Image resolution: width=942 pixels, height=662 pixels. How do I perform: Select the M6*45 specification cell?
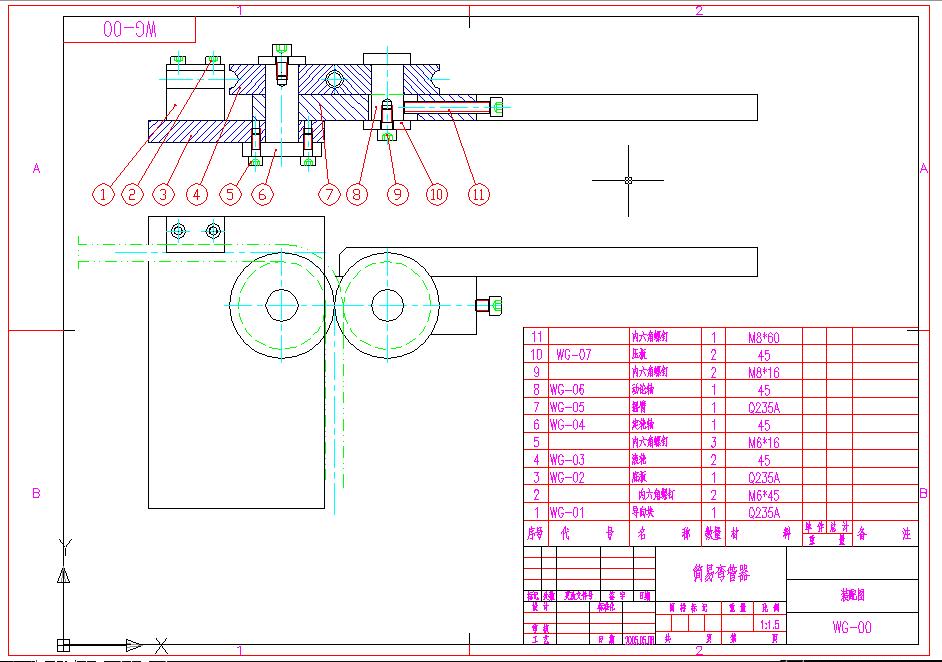(764, 495)
